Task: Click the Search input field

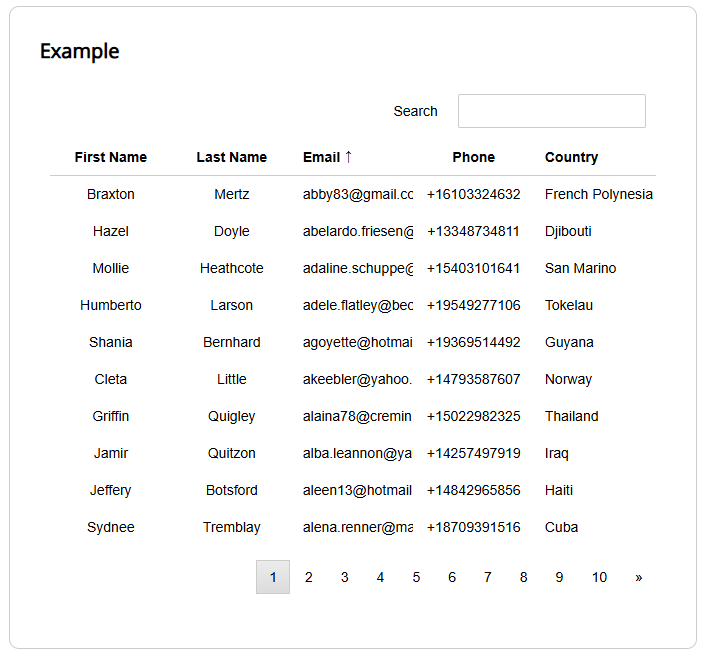Action: (x=551, y=111)
